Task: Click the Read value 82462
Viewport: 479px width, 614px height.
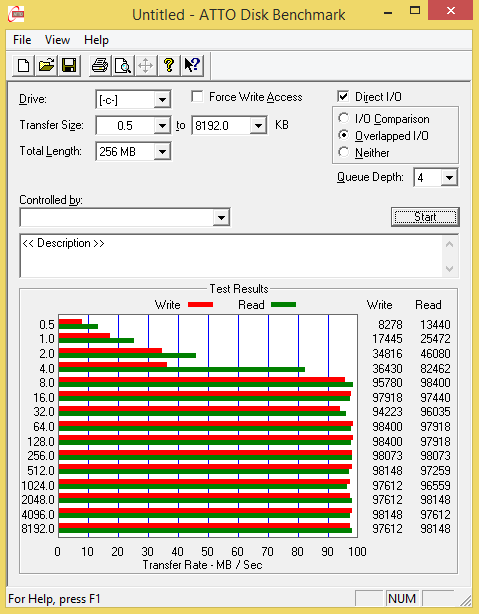Action: coord(435,368)
